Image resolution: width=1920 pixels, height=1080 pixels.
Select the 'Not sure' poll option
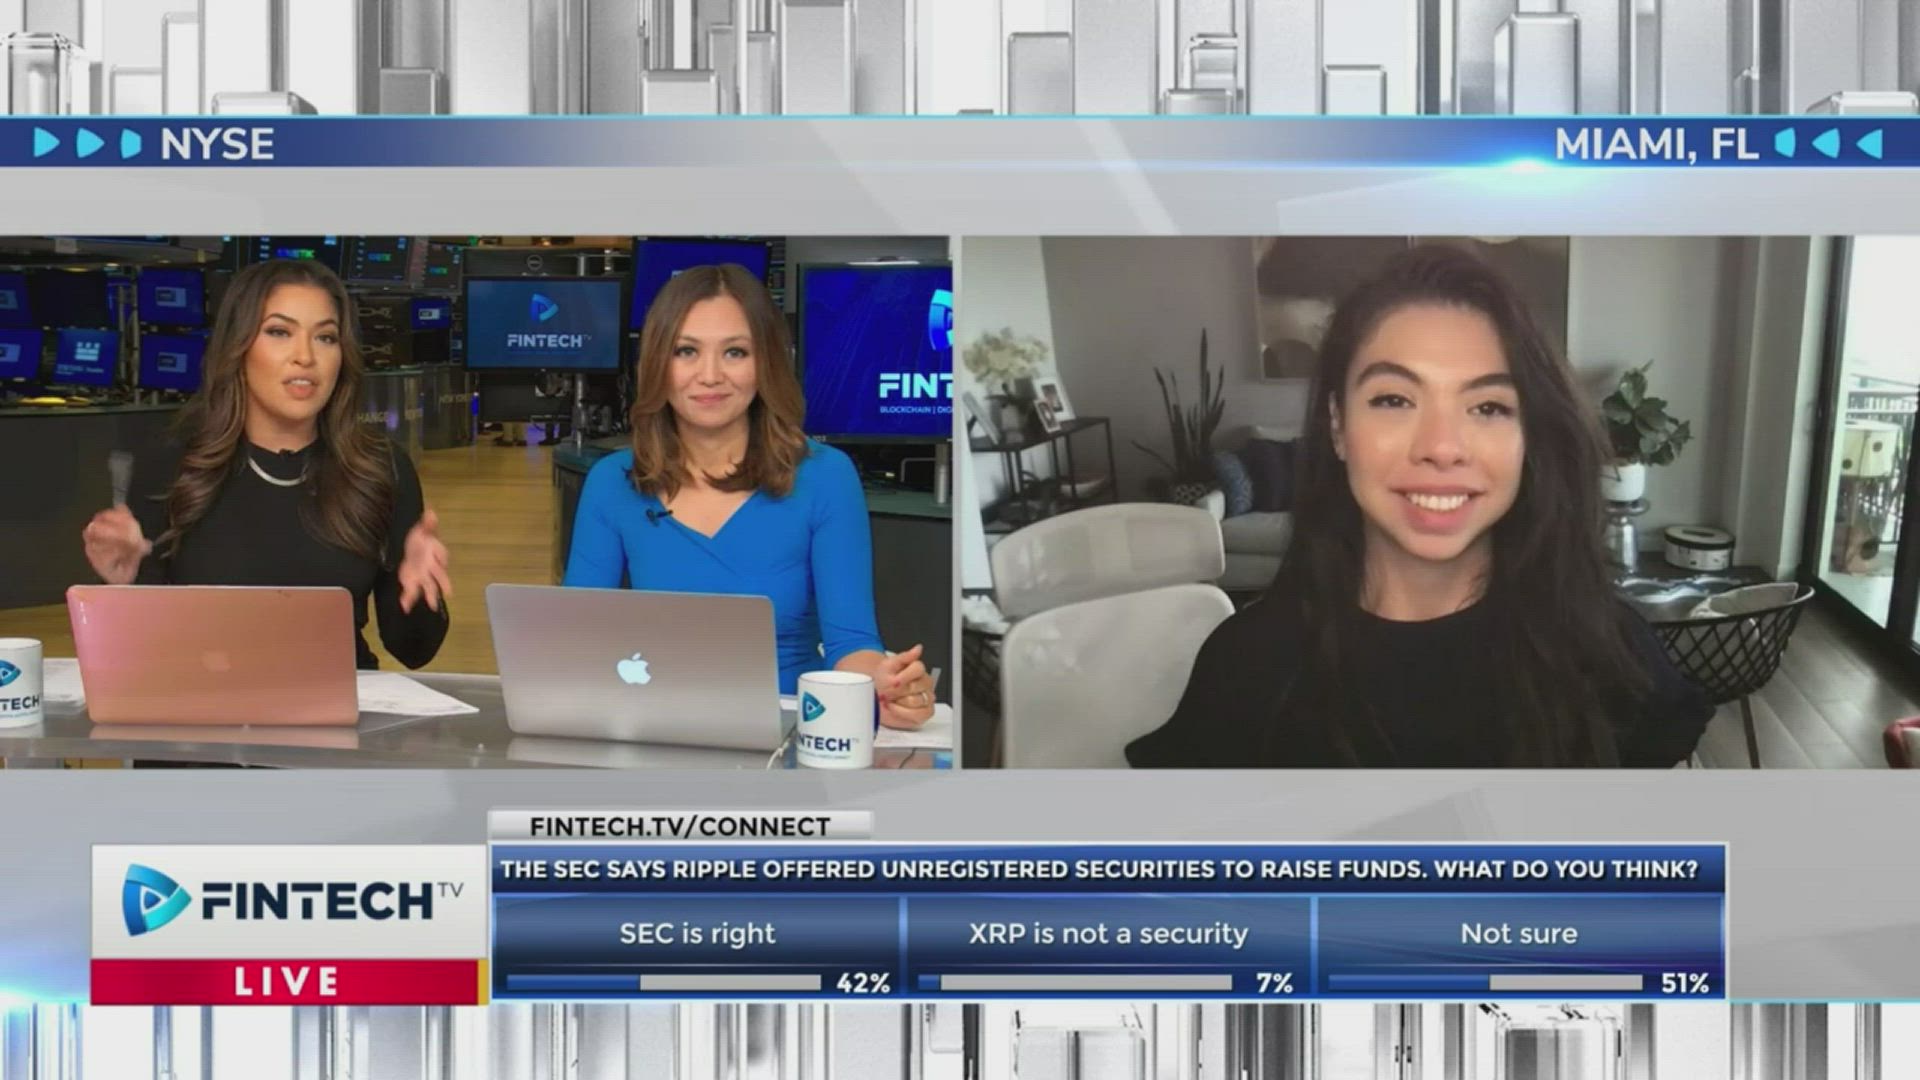1518,933
